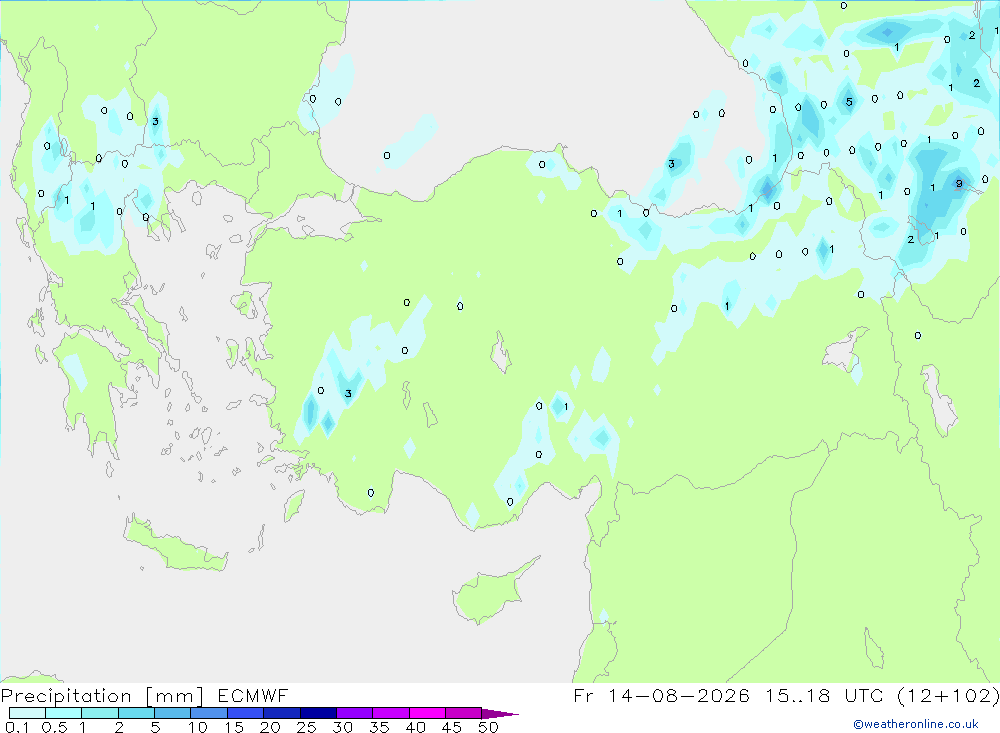
Task: Select the 20–25 mm dark blue swatch
Action: (281, 713)
